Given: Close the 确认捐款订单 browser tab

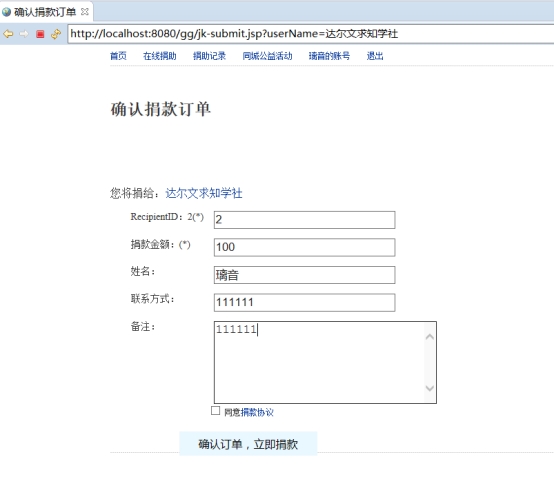Looking at the screenshot, I should 85,12.
